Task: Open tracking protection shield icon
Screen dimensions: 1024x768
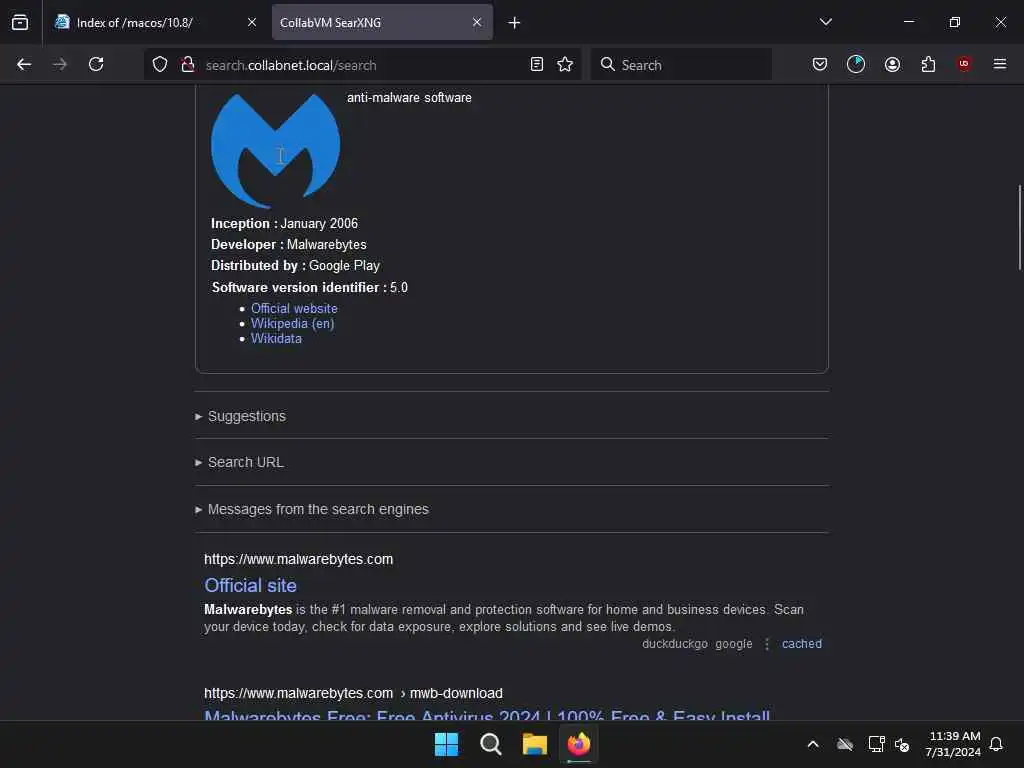Action: tap(160, 64)
